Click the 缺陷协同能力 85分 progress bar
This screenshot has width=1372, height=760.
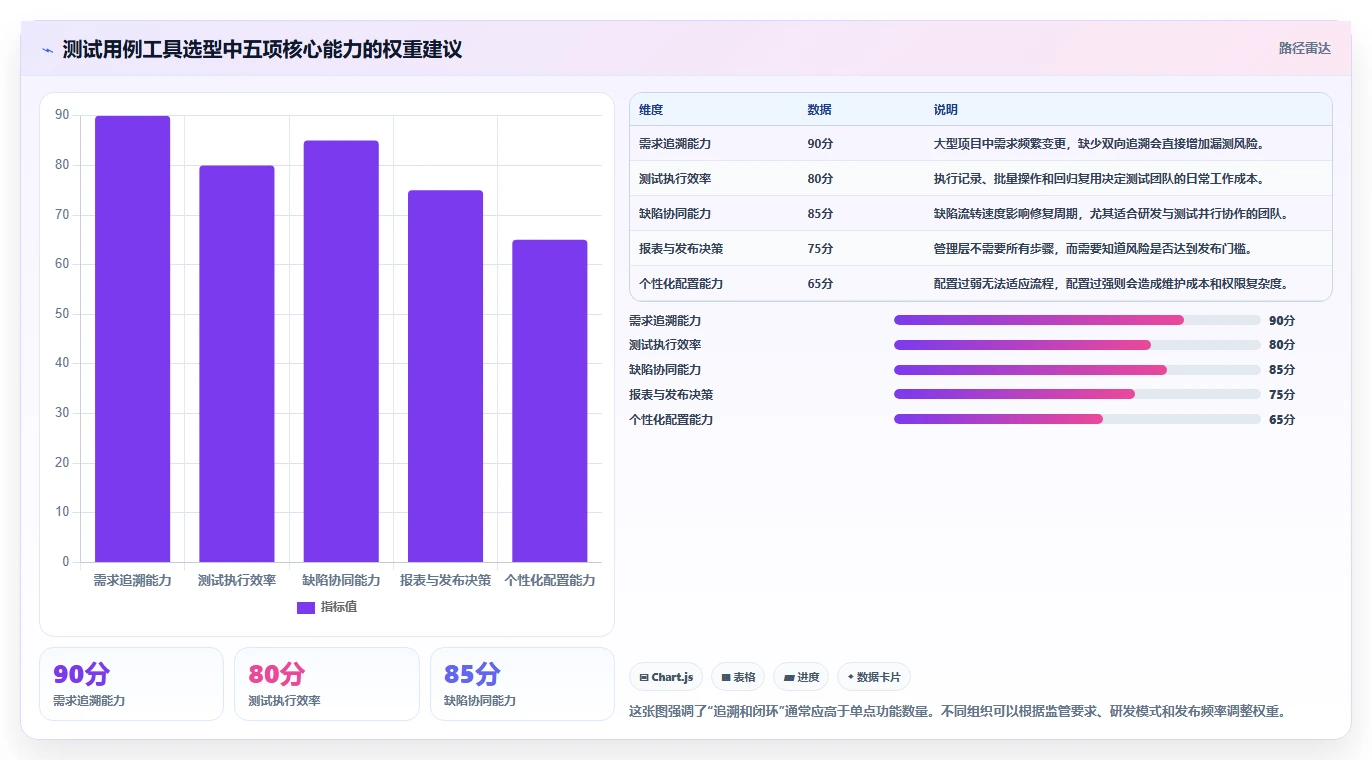(1077, 370)
